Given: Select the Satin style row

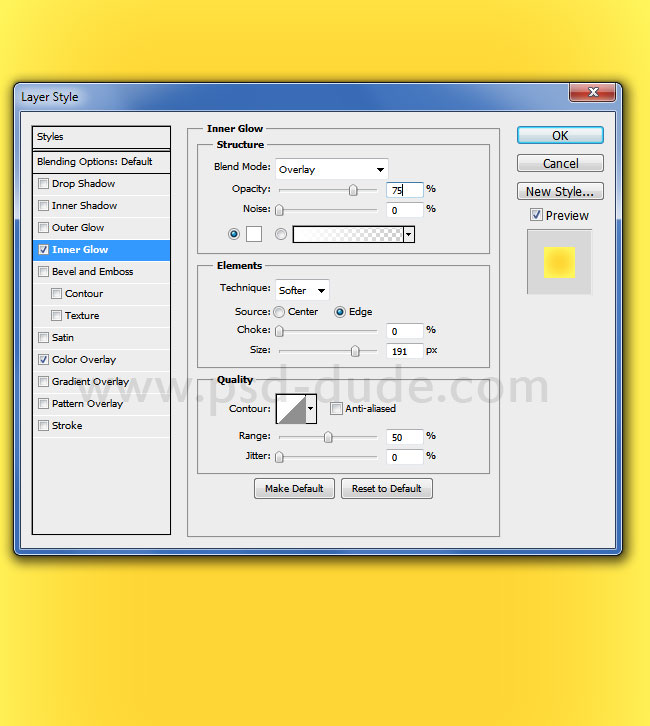Looking at the screenshot, I should coord(101,338).
